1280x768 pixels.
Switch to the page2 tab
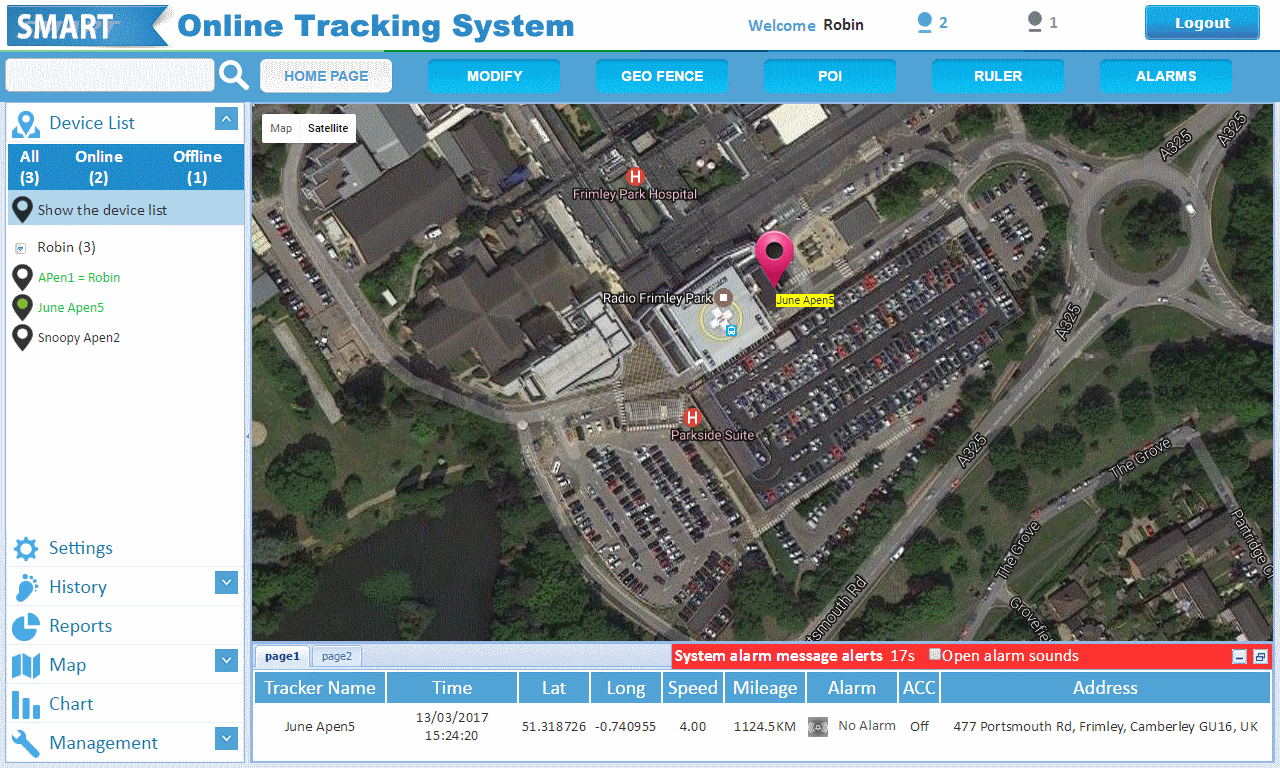point(336,656)
